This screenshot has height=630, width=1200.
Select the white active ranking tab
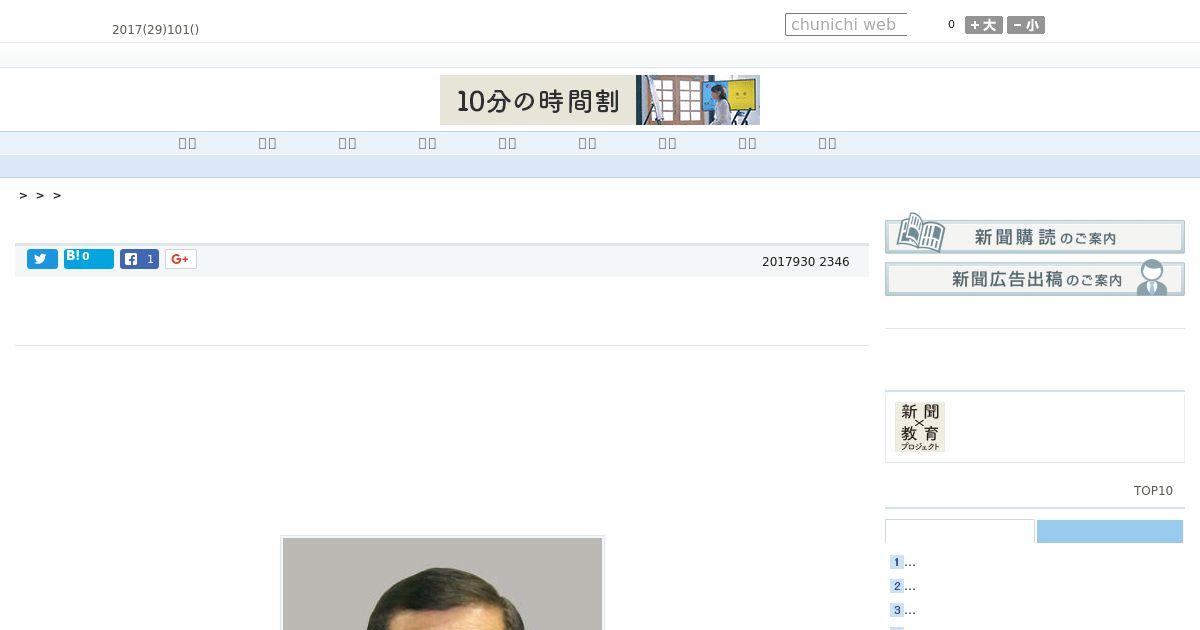(960, 531)
